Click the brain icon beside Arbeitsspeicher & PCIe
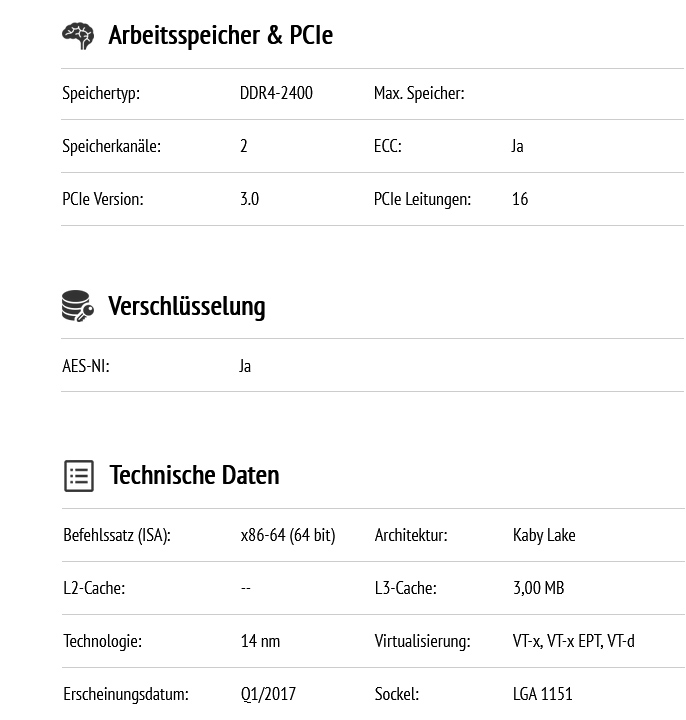This screenshot has width=686, height=720. [78, 36]
